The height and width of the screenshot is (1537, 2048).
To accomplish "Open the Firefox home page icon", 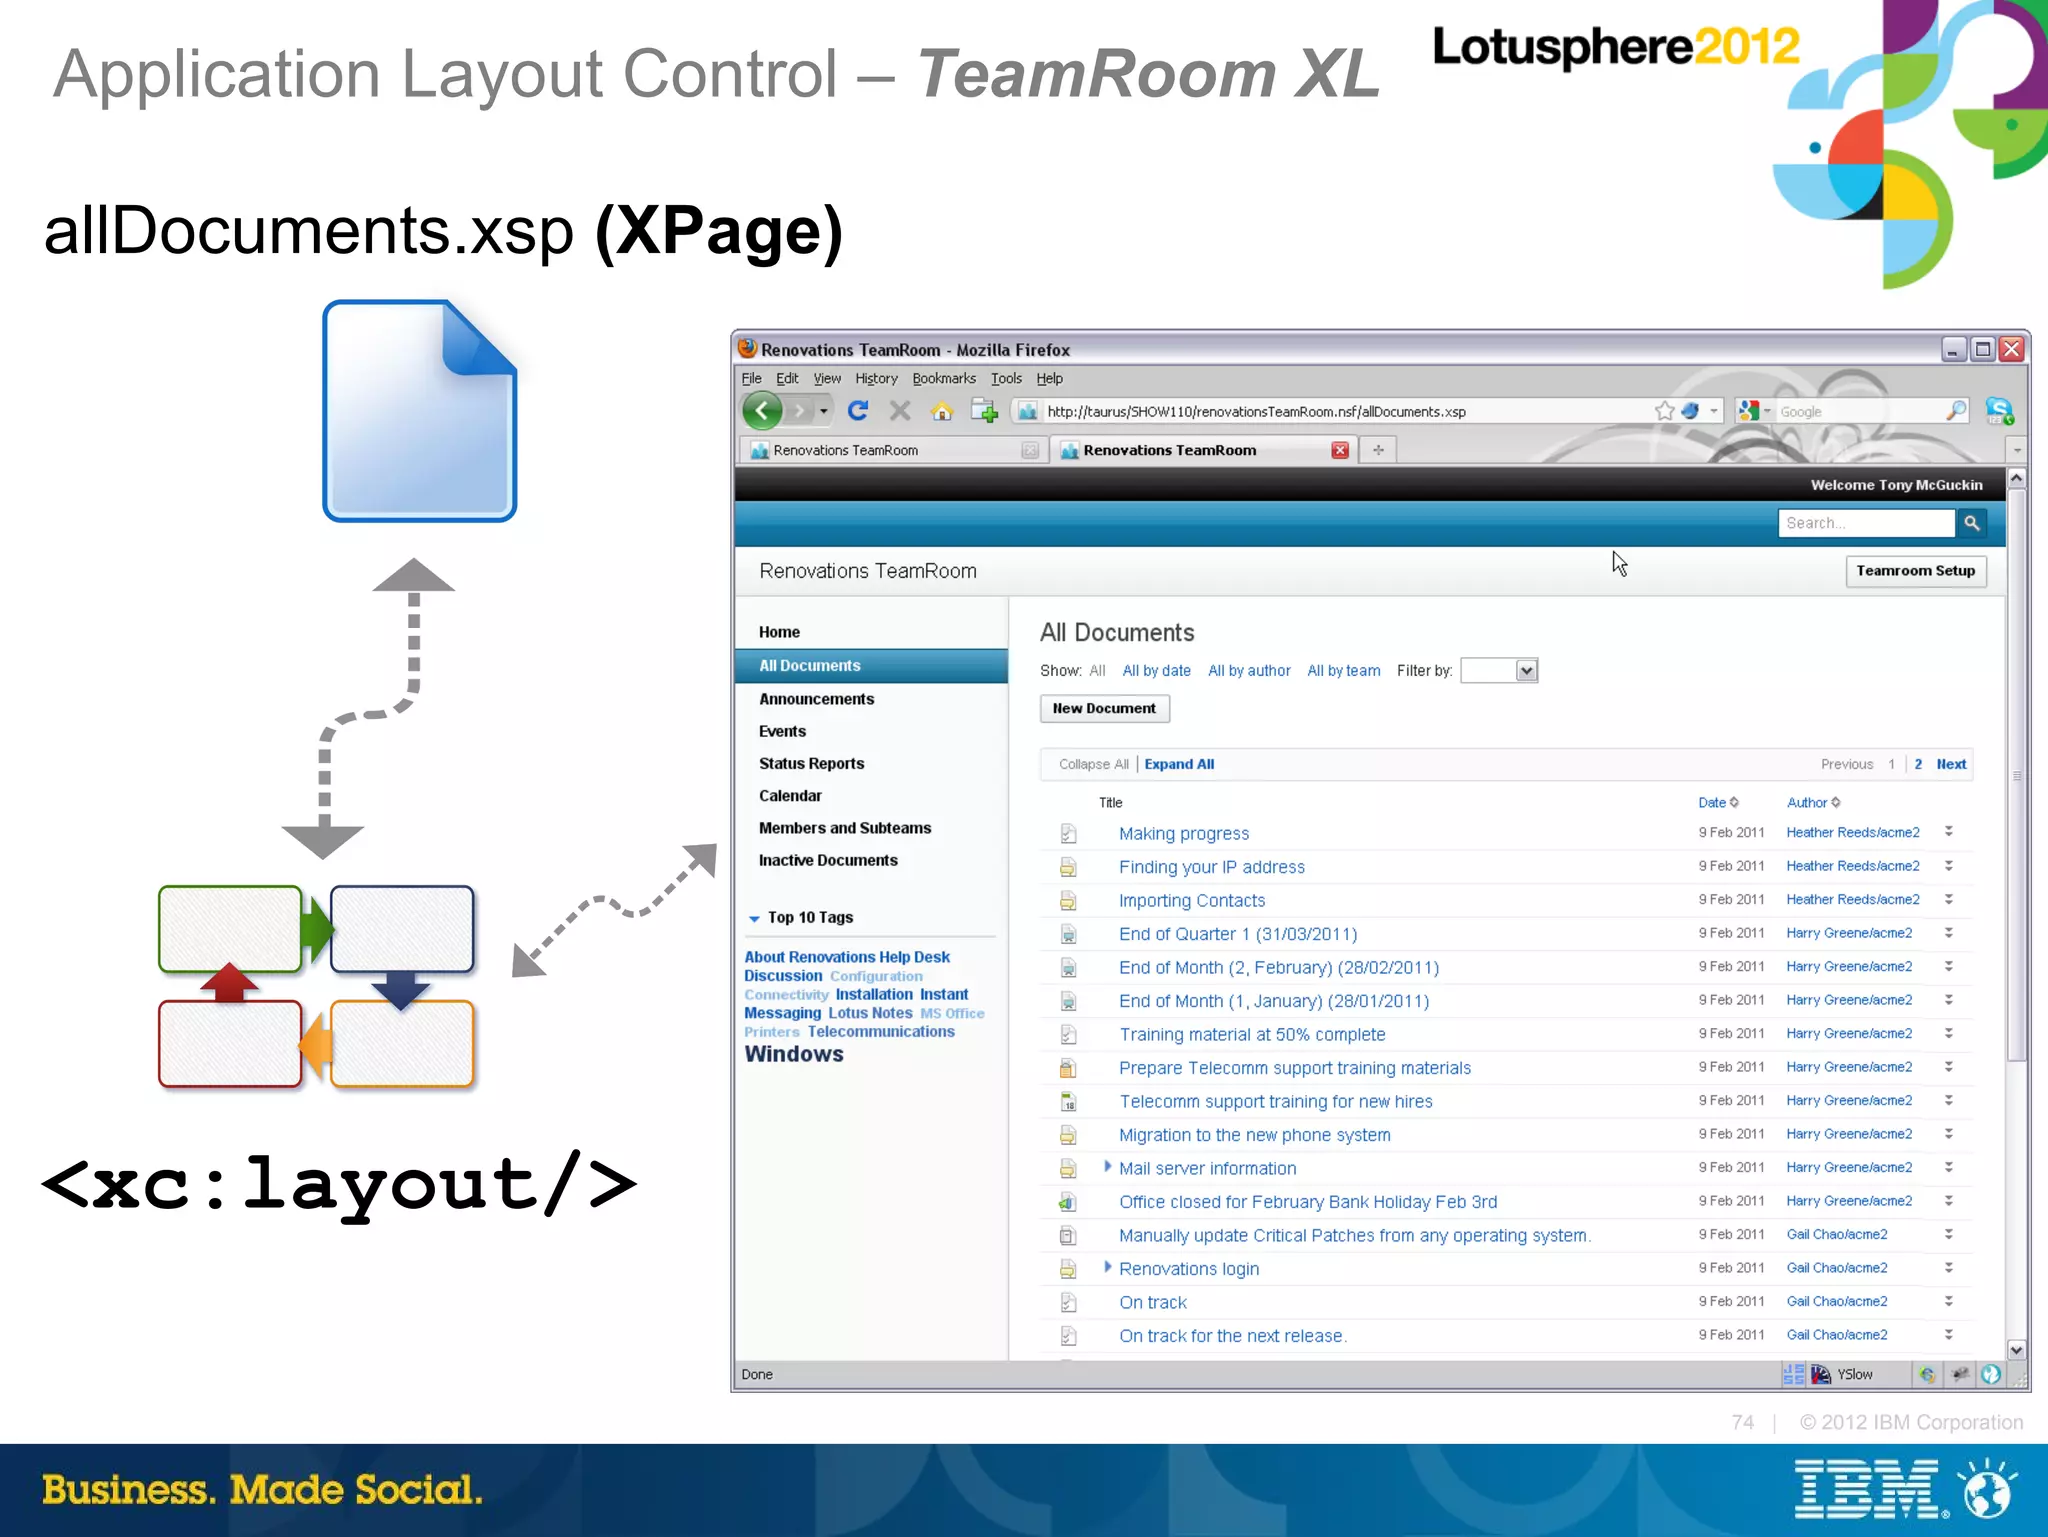I will (x=942, y=411).
